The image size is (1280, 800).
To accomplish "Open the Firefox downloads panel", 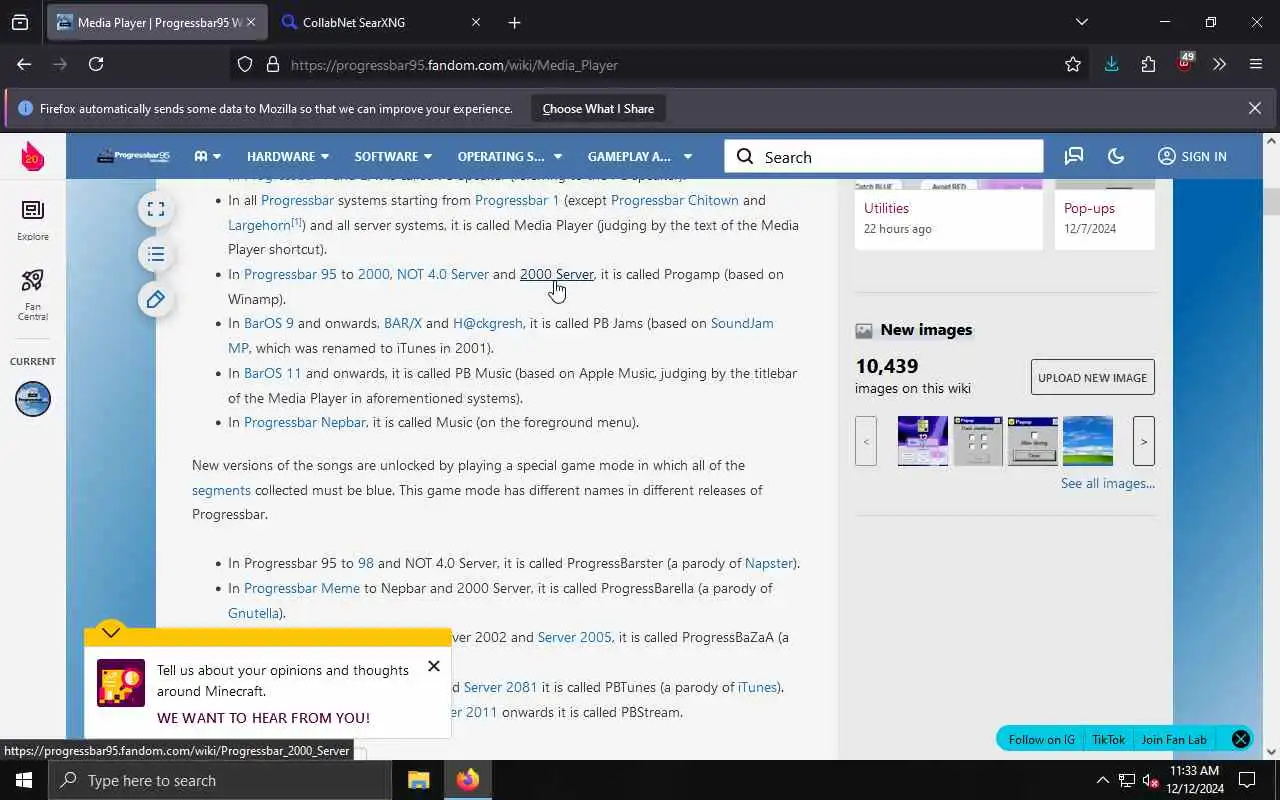I will [x=1111, y=64].
